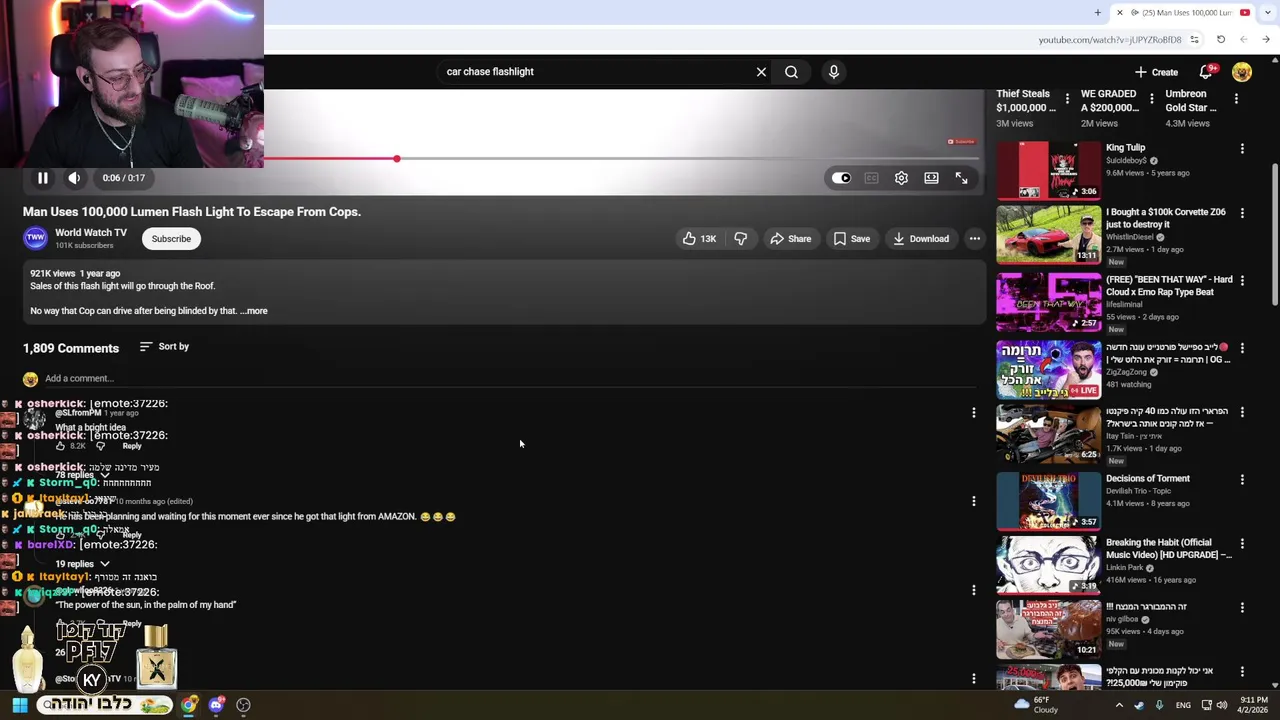The height and width of the screenshot is (720, 1280).
Task: Like the video (13K)
Action: tap(699, 239)
